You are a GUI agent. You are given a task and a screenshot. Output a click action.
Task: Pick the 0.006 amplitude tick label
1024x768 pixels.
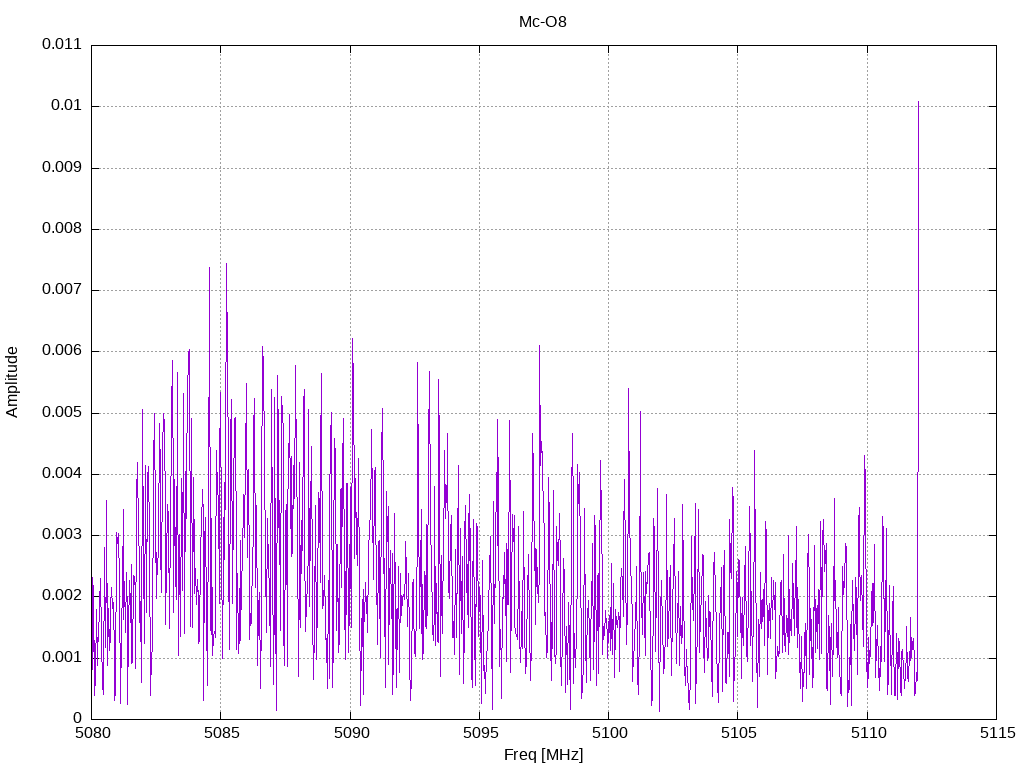(x=61, y=351)
